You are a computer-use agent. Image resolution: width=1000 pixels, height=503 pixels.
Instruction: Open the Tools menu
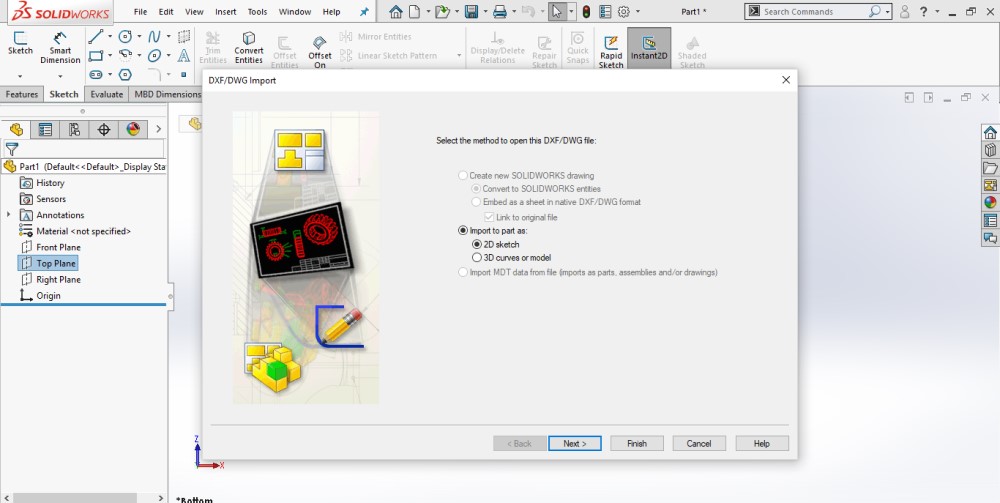click(x=258, y=11)
